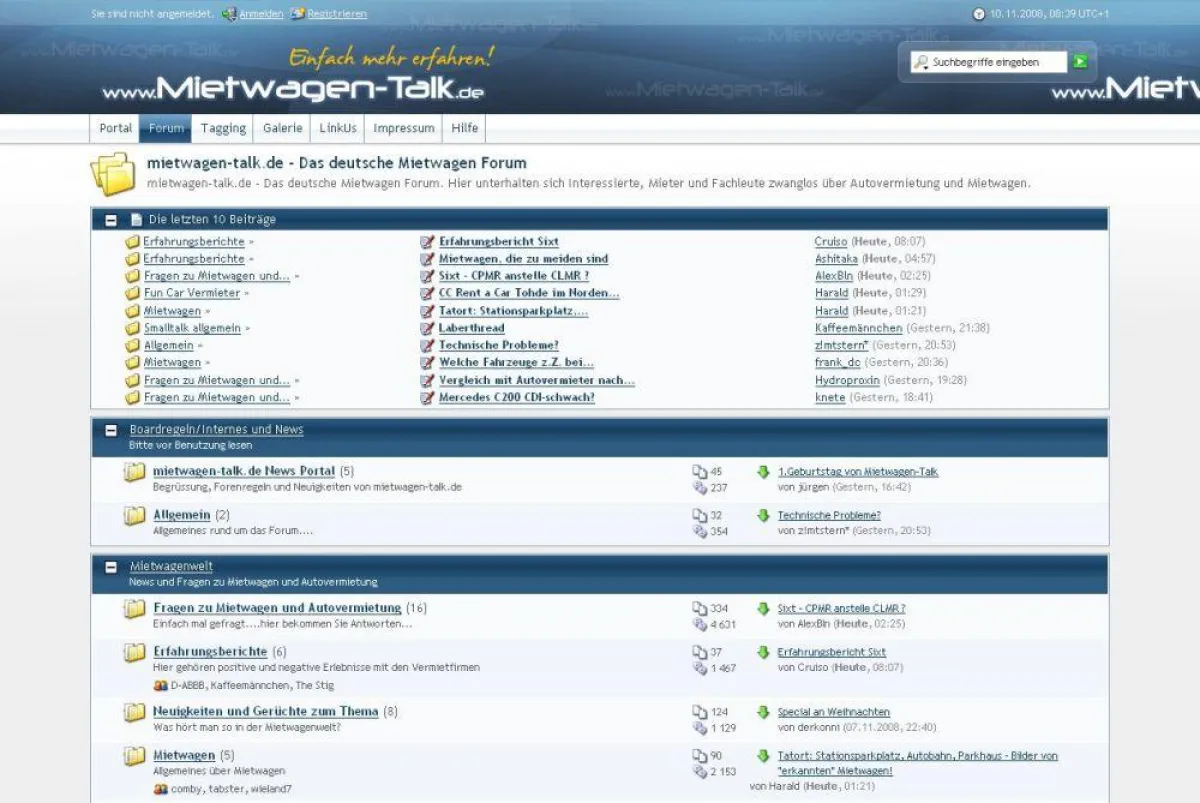This screenshot has height=803, width=1200.
Task: Switch to the Tagging tab
Action: [x=223, y=128]
